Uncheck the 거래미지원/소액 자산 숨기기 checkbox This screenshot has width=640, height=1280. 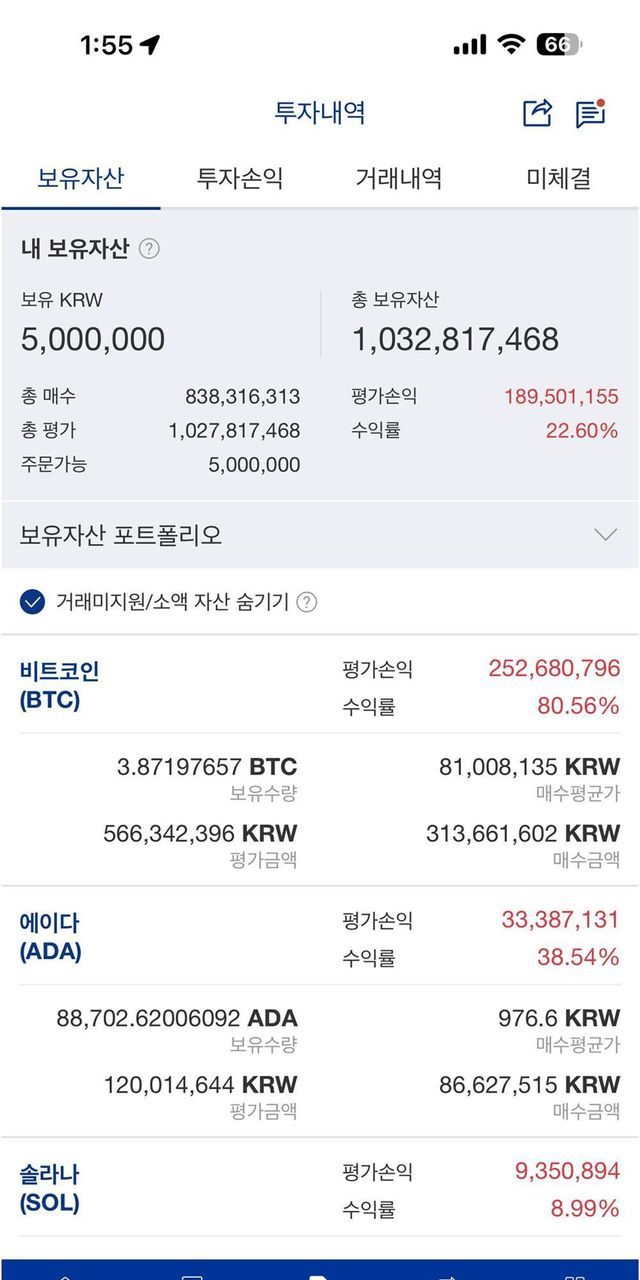pyautogui.click(x=33, y=602)
